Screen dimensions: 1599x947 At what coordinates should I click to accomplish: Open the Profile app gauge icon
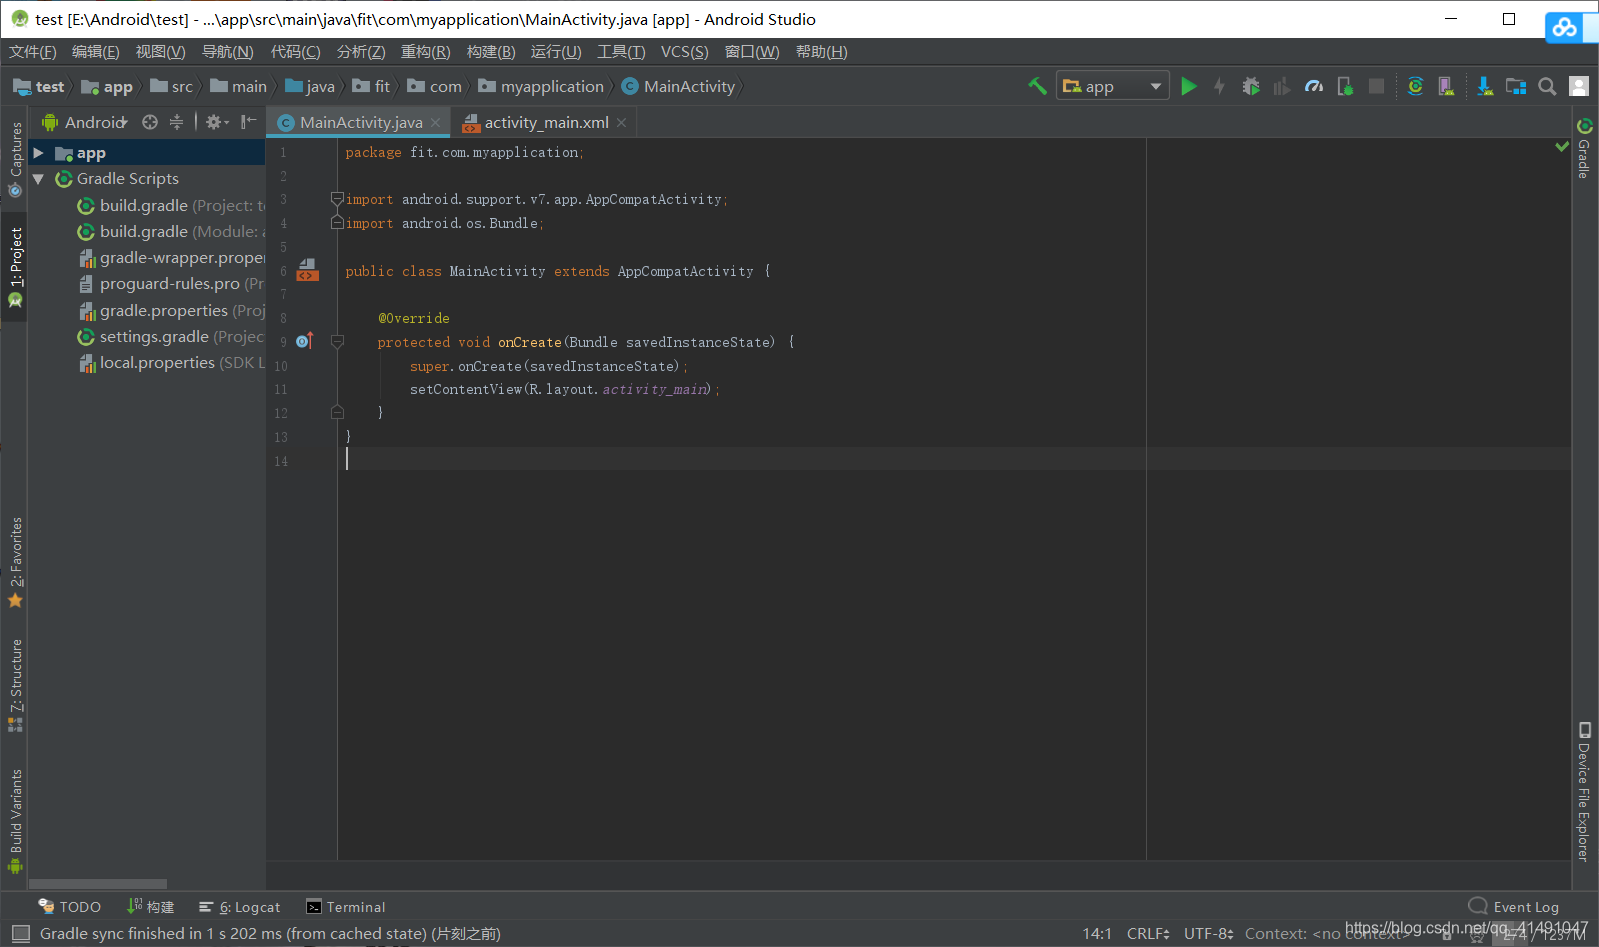(1314, 86)
